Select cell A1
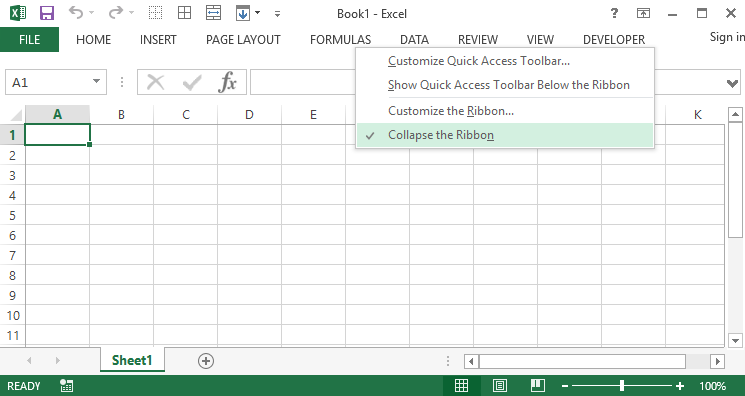This screenshot has width=745, height=396. click(x=57, y=135)
